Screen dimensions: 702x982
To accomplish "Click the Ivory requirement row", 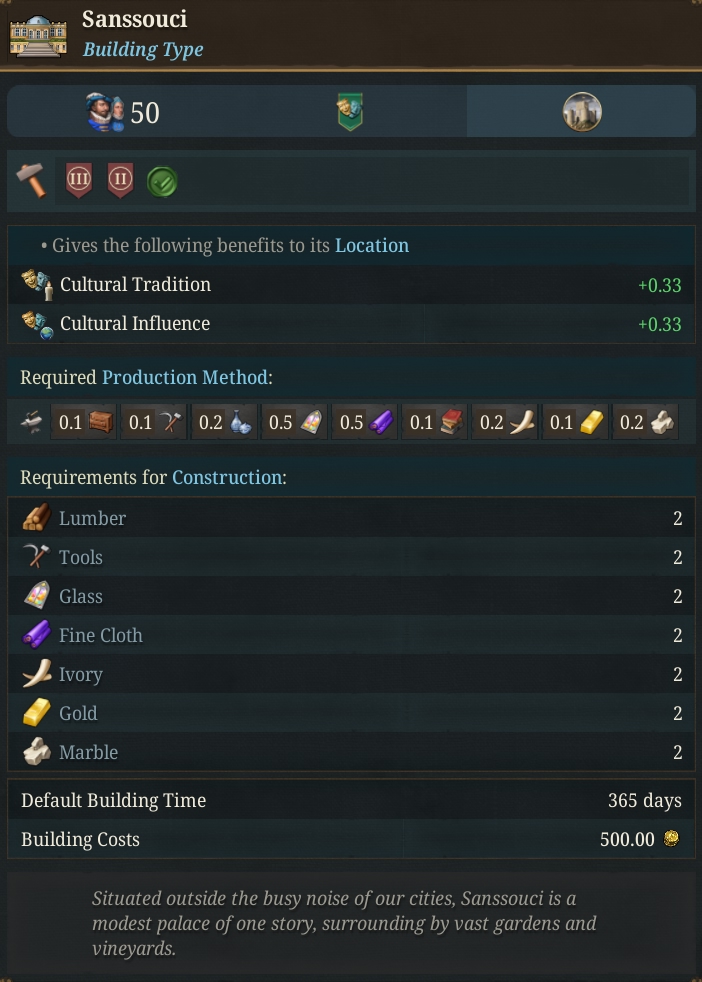I will click(x=351, y=674).
